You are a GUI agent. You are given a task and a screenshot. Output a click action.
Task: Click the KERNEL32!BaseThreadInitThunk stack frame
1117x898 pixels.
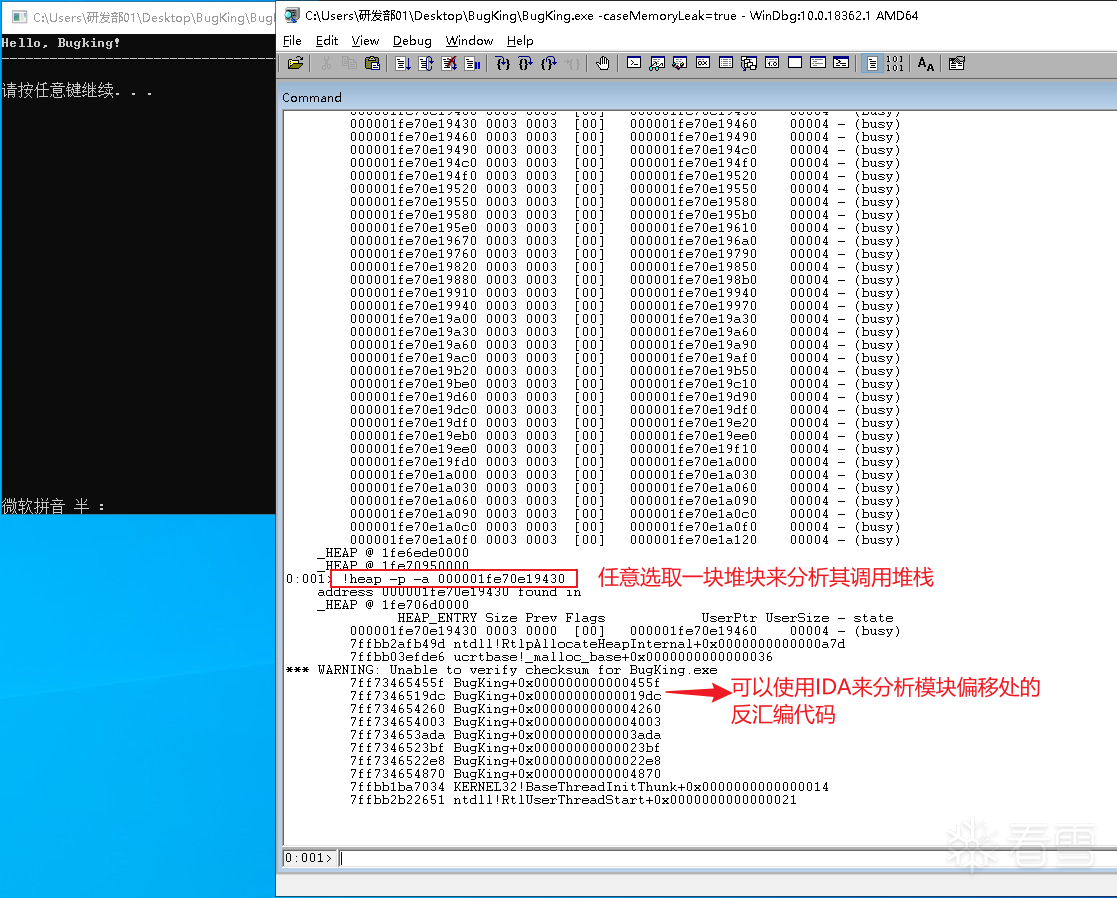point(589,787)
